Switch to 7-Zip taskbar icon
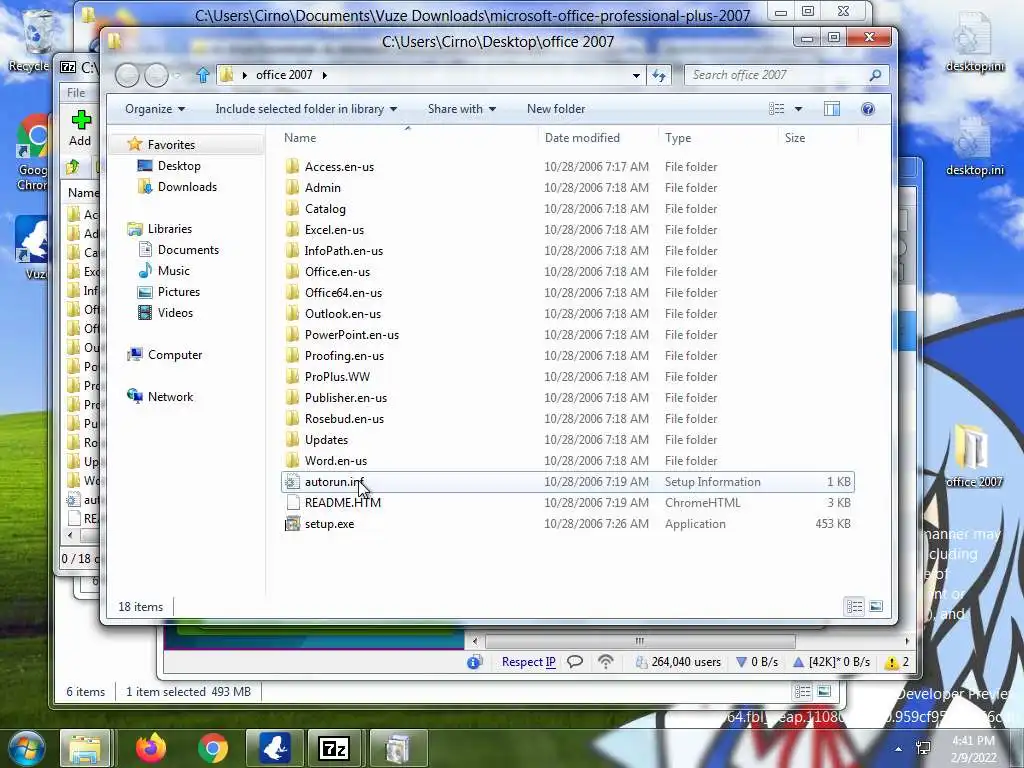The width and height of the screenshot is (1024, 768). click(x=334, y=748)
